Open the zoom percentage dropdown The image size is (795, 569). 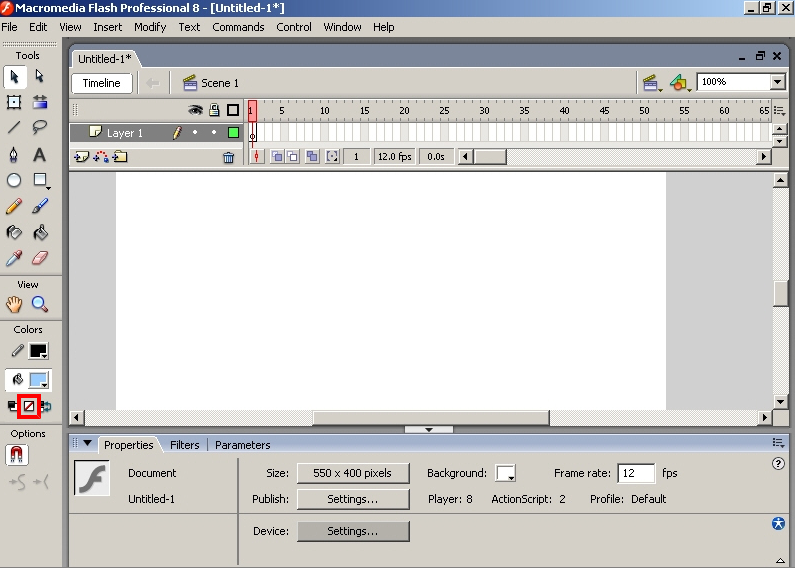[x=777, y=82]
